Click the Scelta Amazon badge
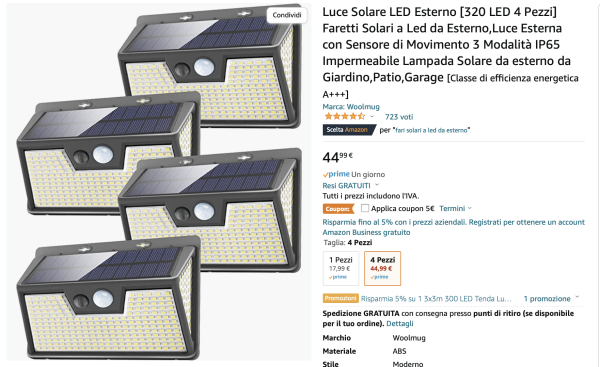 tap(349, 130)
